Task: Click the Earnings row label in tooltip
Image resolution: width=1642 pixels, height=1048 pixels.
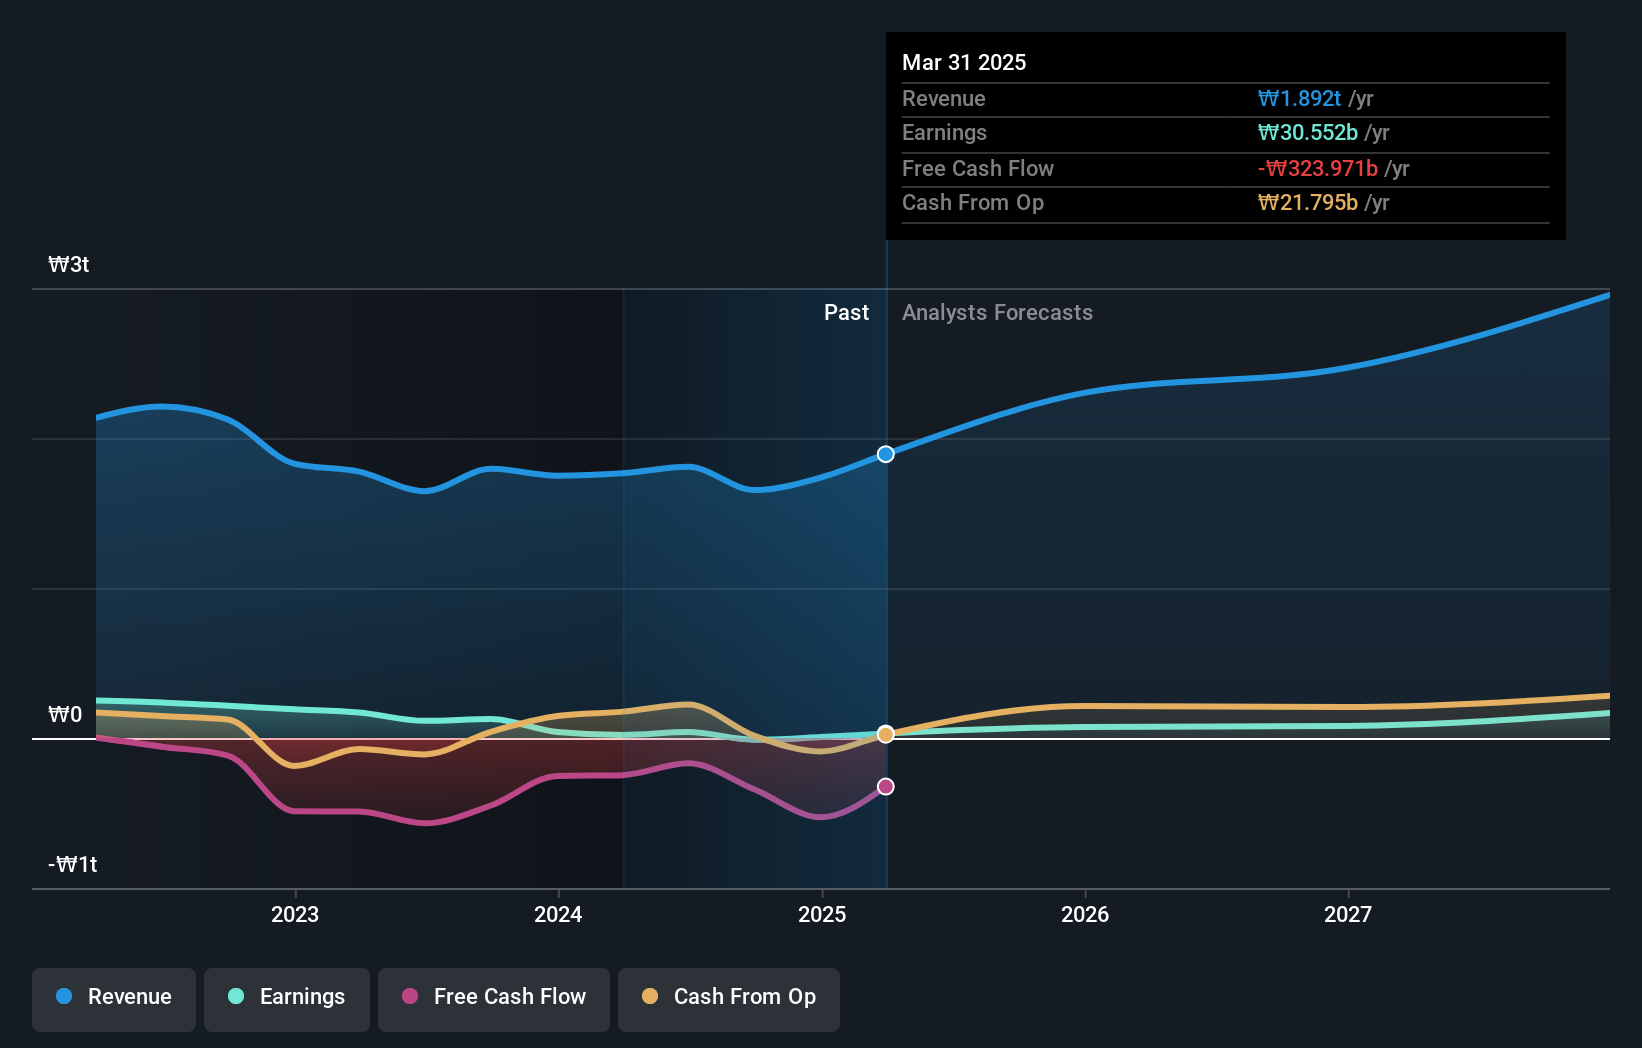Action: click(x=944, y=132)
